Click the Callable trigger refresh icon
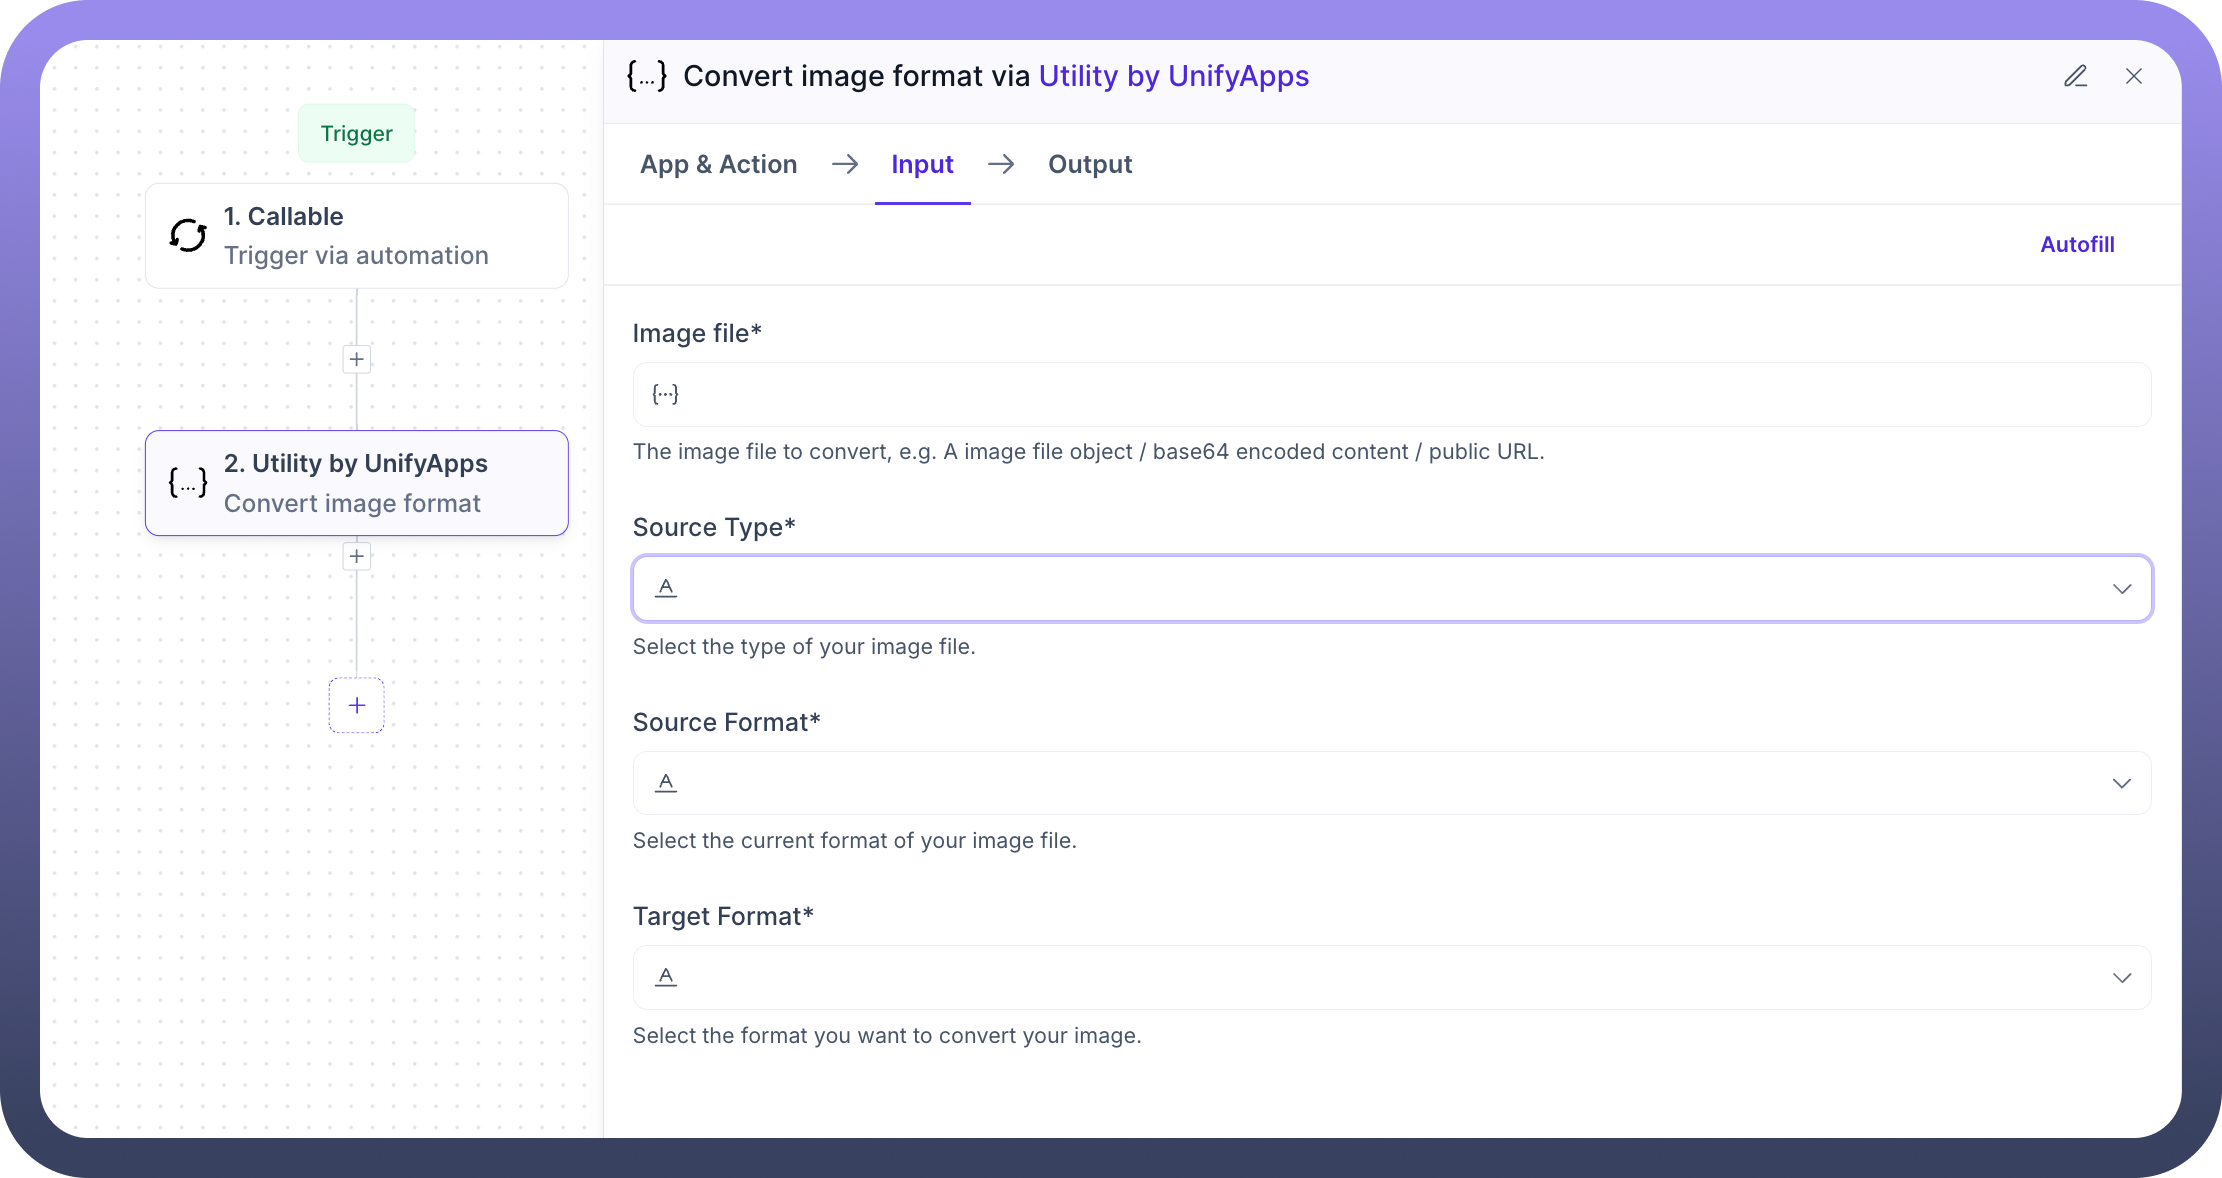Image resolution: width=2222 pixels, height=1178 pixels. point(188,236)
